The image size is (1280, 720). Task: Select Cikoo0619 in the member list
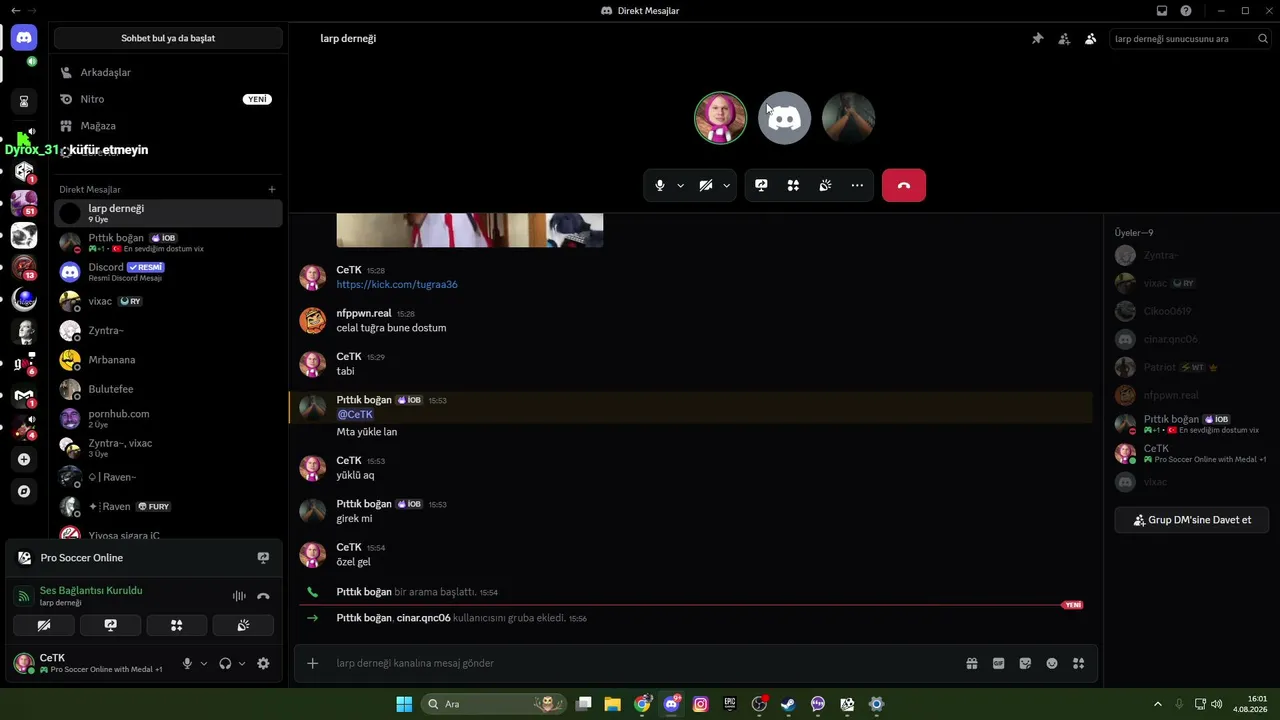(x=1192, y=311)
